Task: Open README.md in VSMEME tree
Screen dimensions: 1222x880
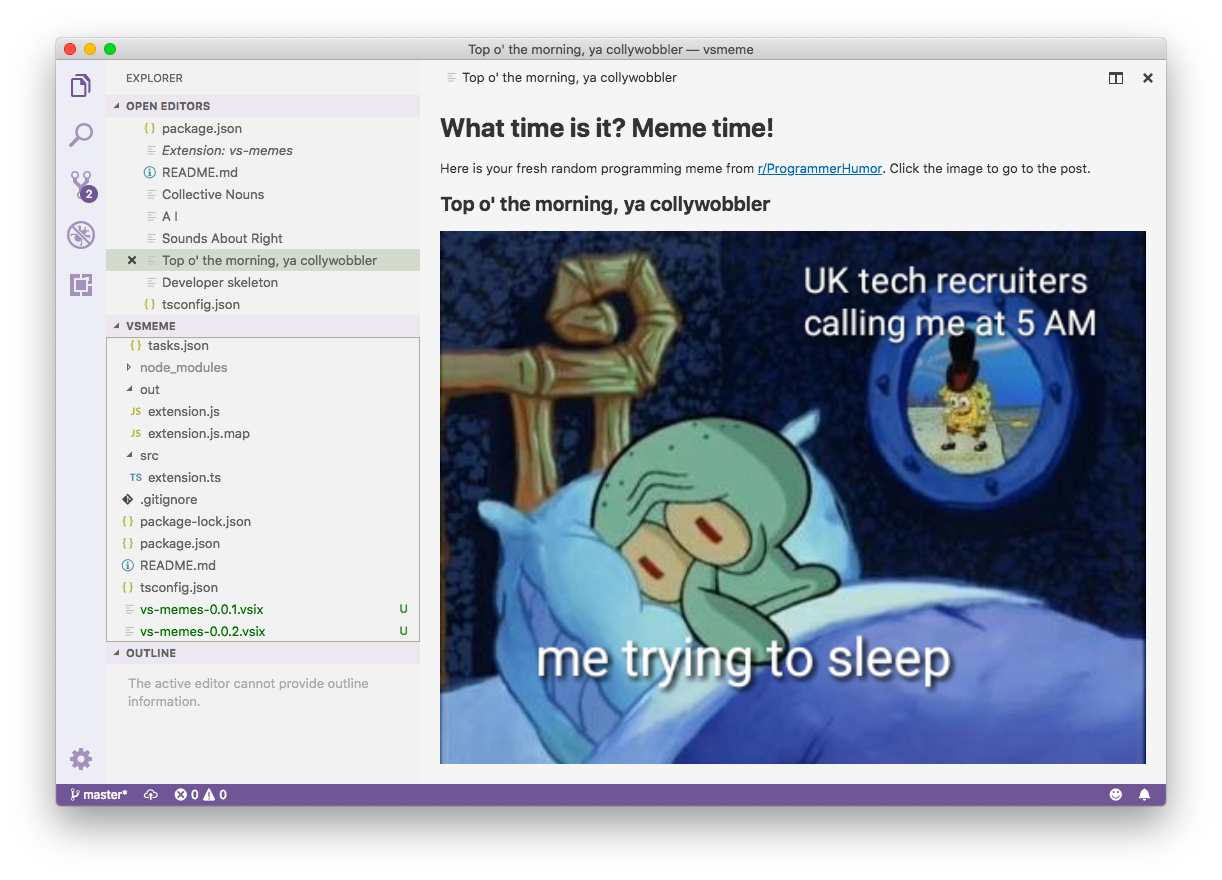Action: tap(263, 565)
